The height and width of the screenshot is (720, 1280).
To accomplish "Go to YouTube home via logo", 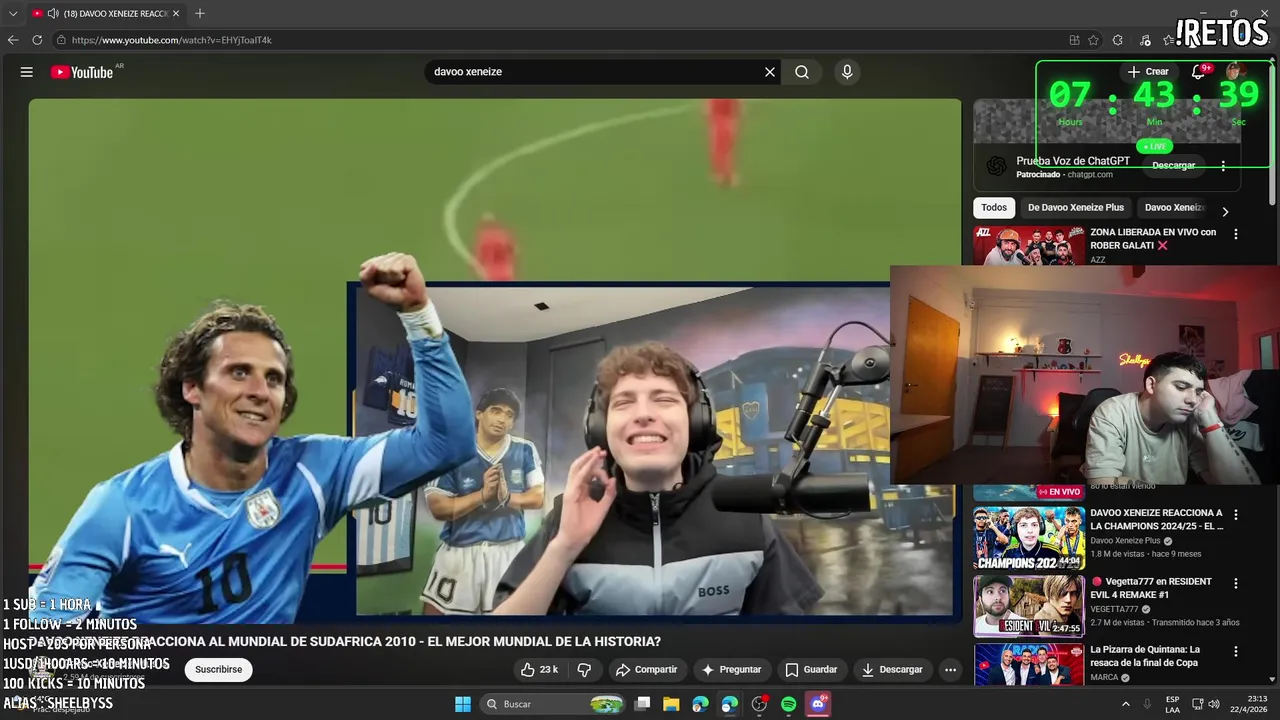I will pyautogui.click(x=82, y=72).
